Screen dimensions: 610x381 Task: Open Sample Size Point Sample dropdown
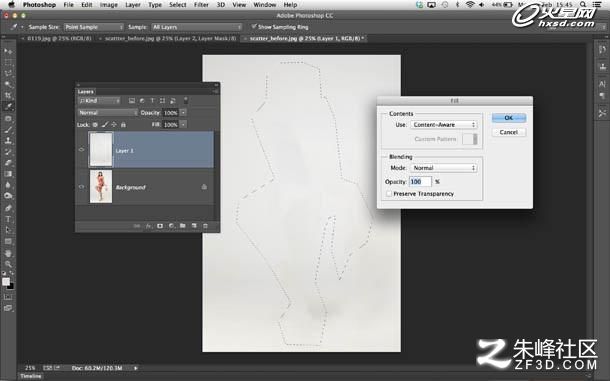[x=93, y=27]
